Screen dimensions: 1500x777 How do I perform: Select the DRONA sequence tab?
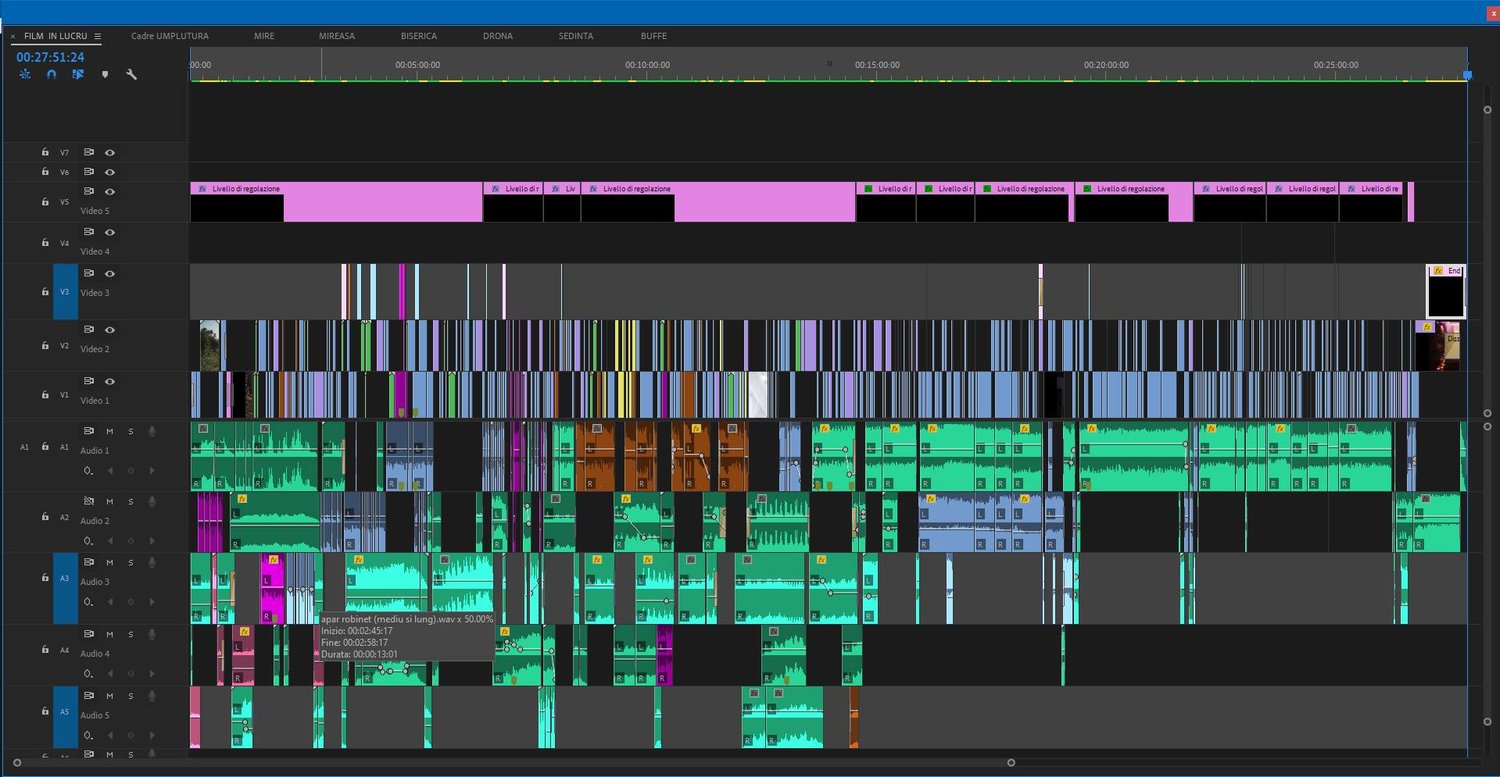498,36
